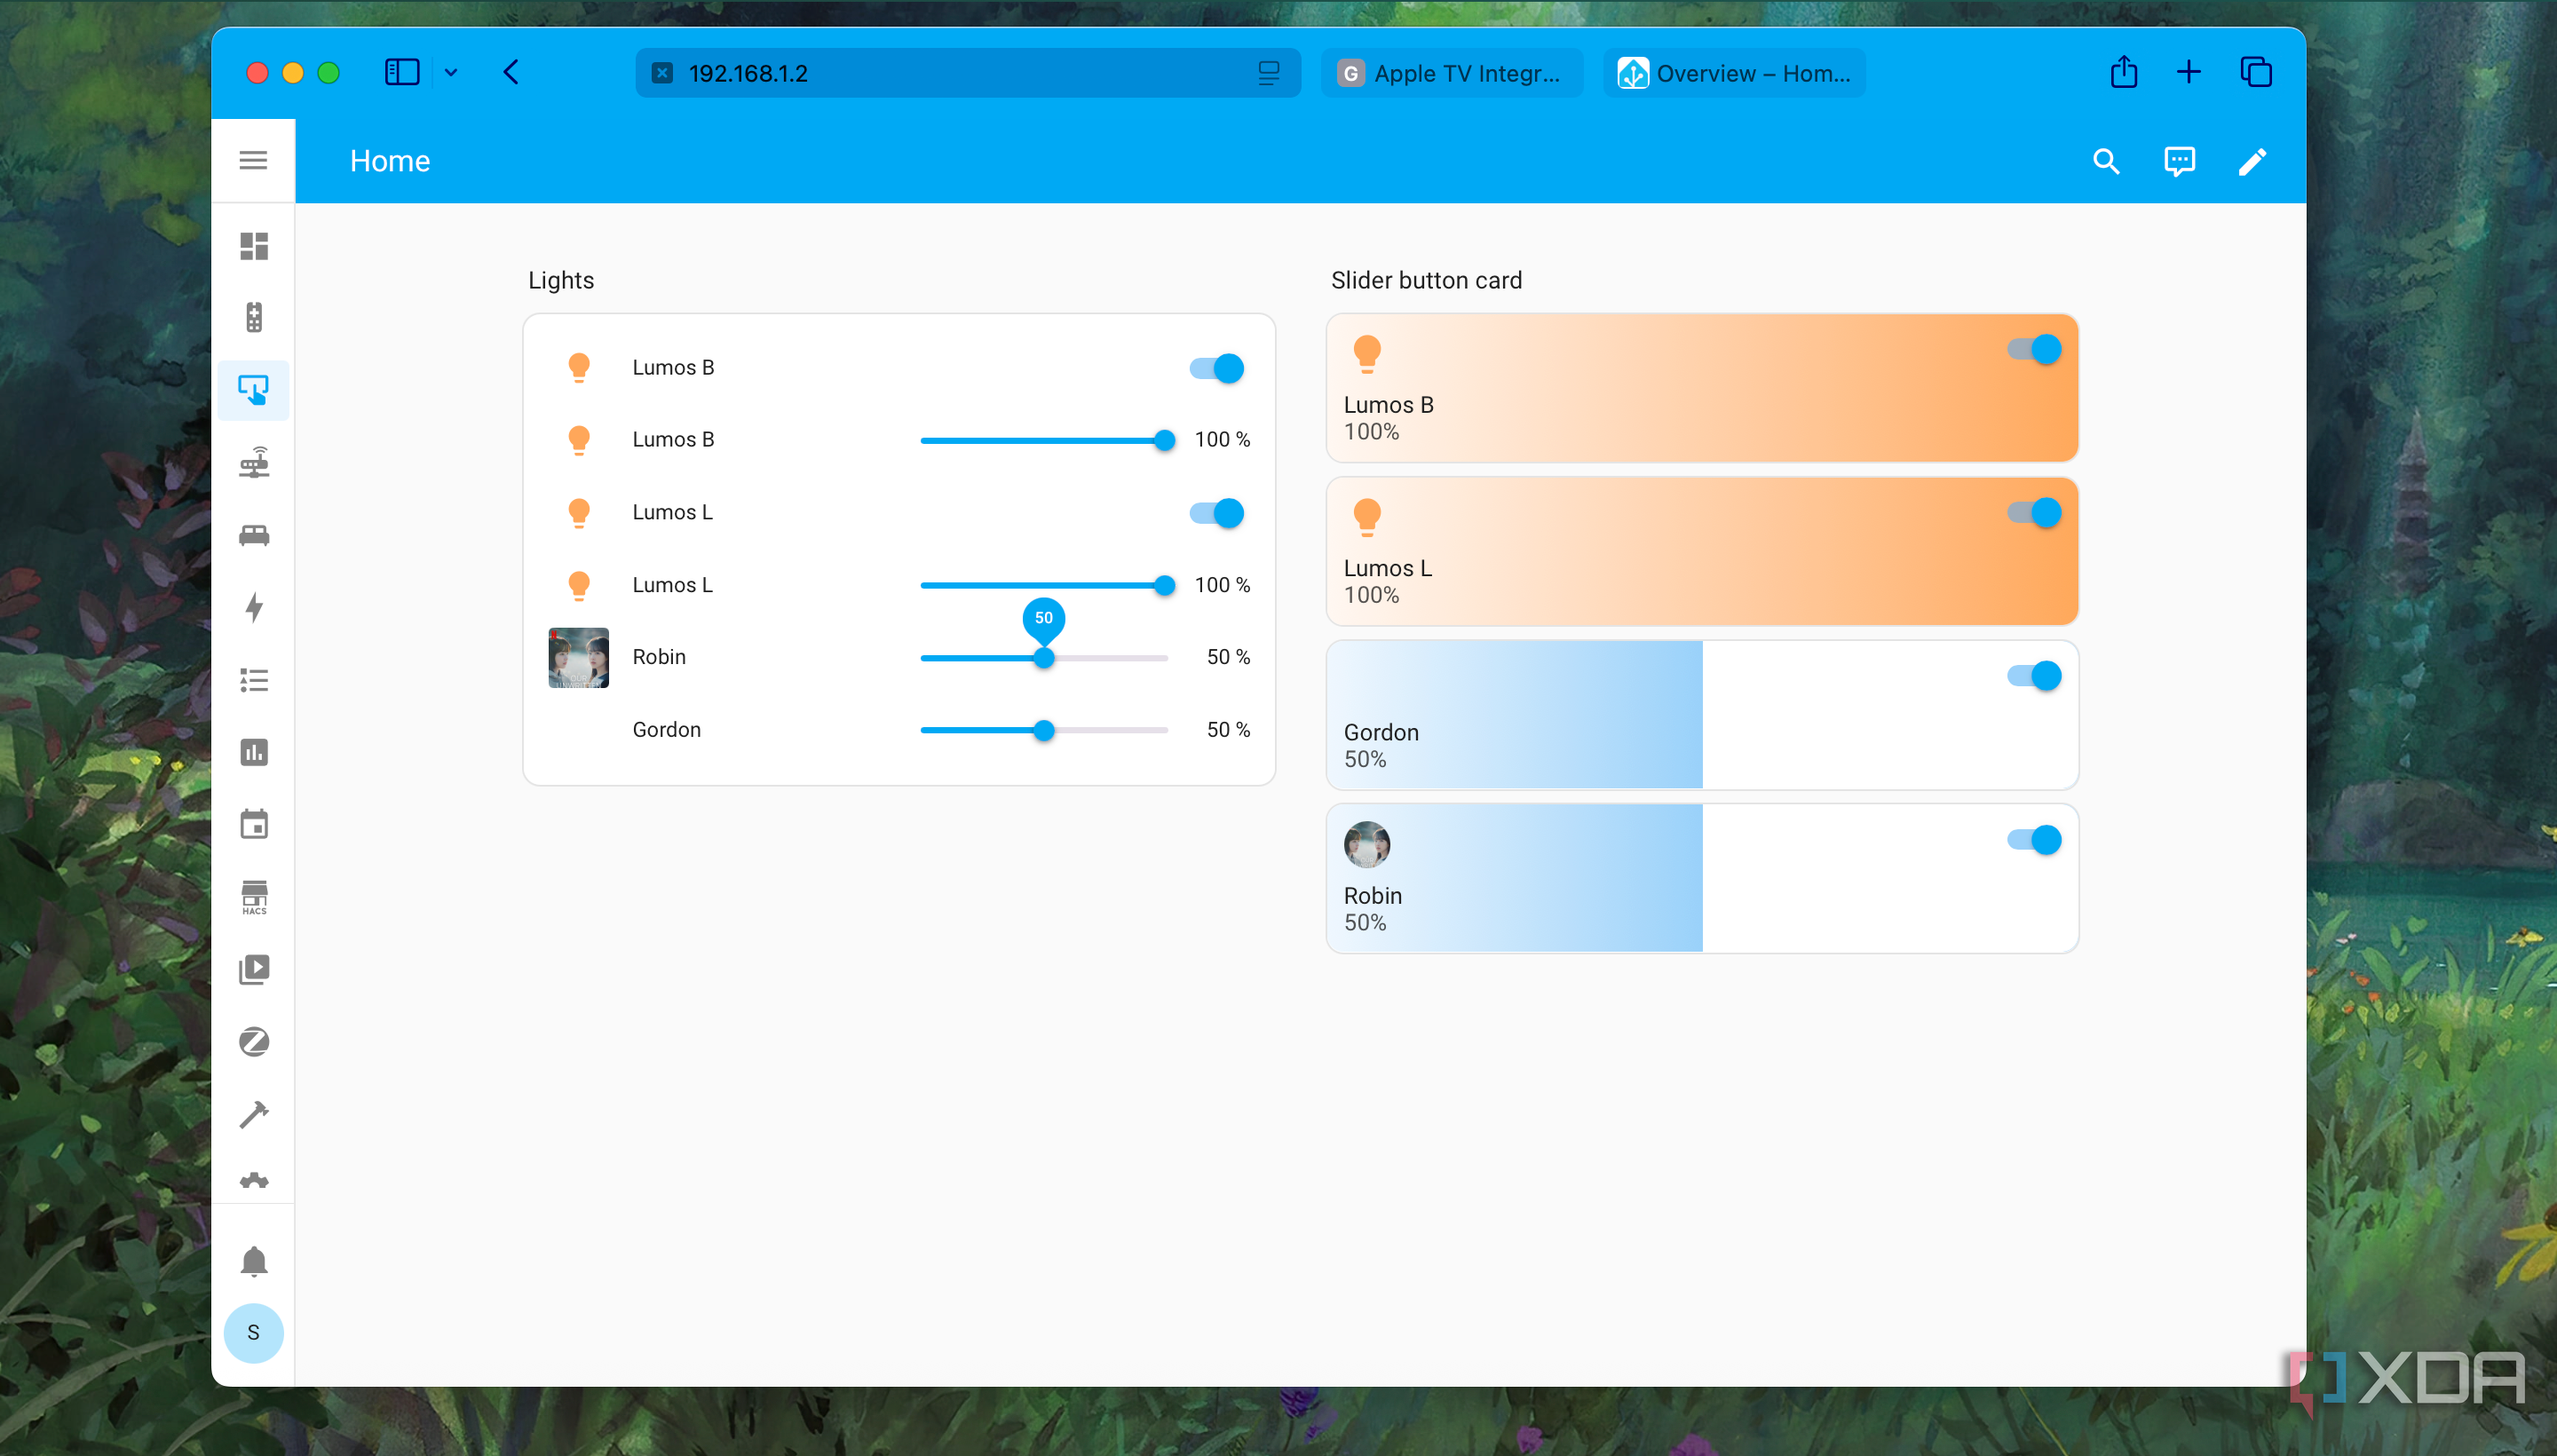The height and width of the screenshot is (1456, 2557).
Task: Toggle Lumos L switch in Lights card
Action: click(x=1217, y=513)
